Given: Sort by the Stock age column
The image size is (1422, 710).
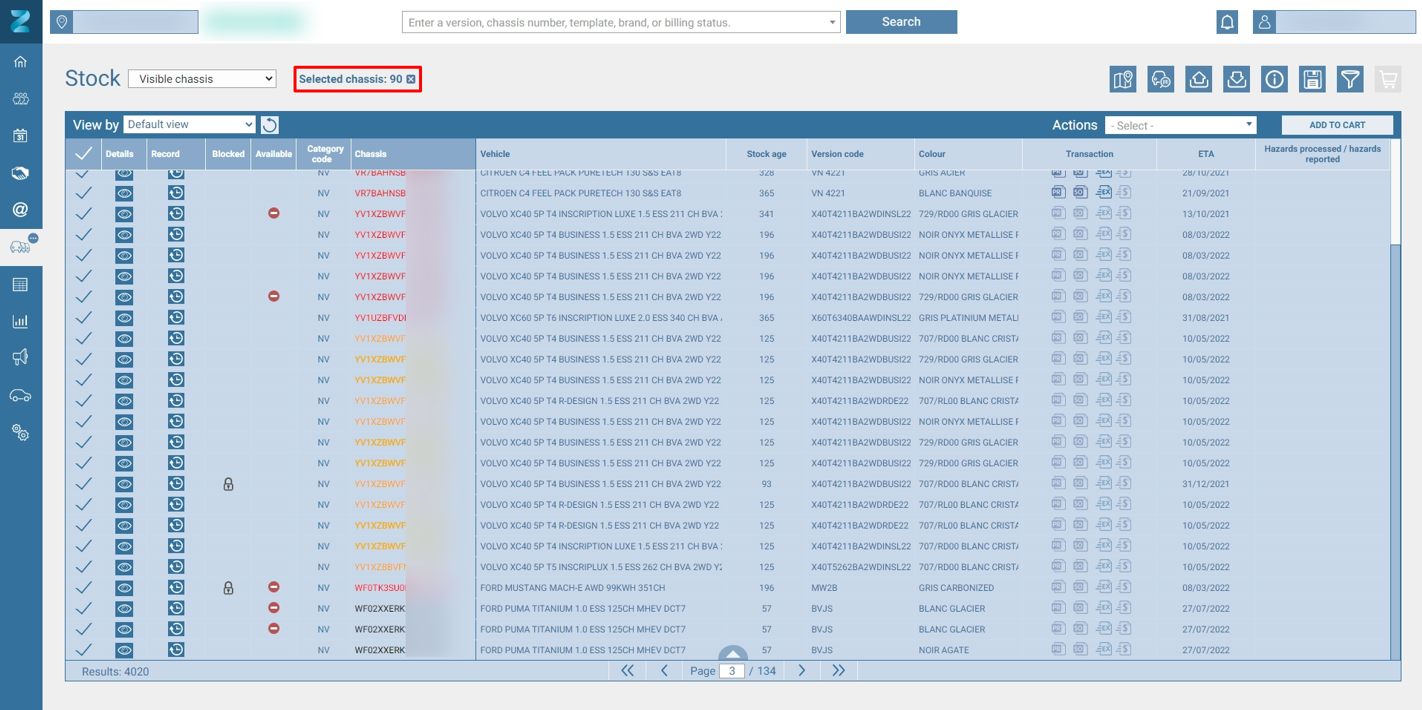Looking at the screenshot, I should pos(766,154).
